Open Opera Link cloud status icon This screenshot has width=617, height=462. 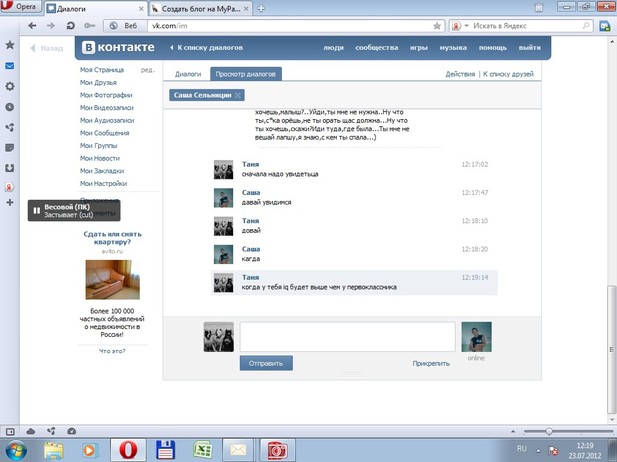tap(31, 432)
